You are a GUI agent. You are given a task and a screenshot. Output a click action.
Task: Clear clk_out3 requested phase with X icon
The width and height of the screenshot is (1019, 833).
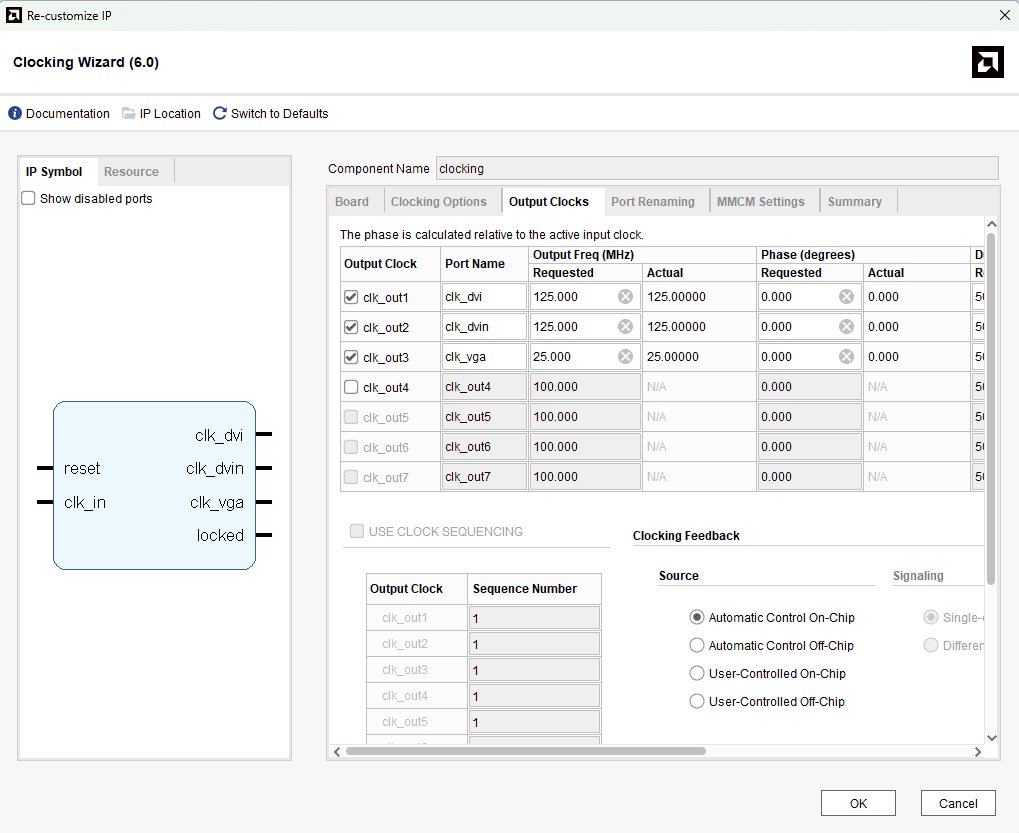[x=846, y=357]
